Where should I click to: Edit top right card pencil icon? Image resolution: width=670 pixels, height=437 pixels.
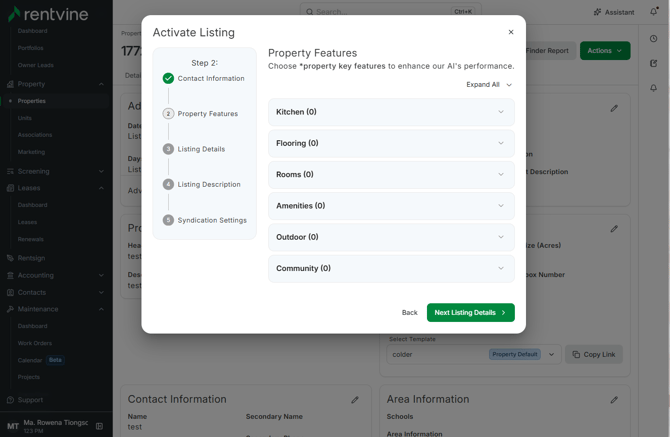click(614, 109)
